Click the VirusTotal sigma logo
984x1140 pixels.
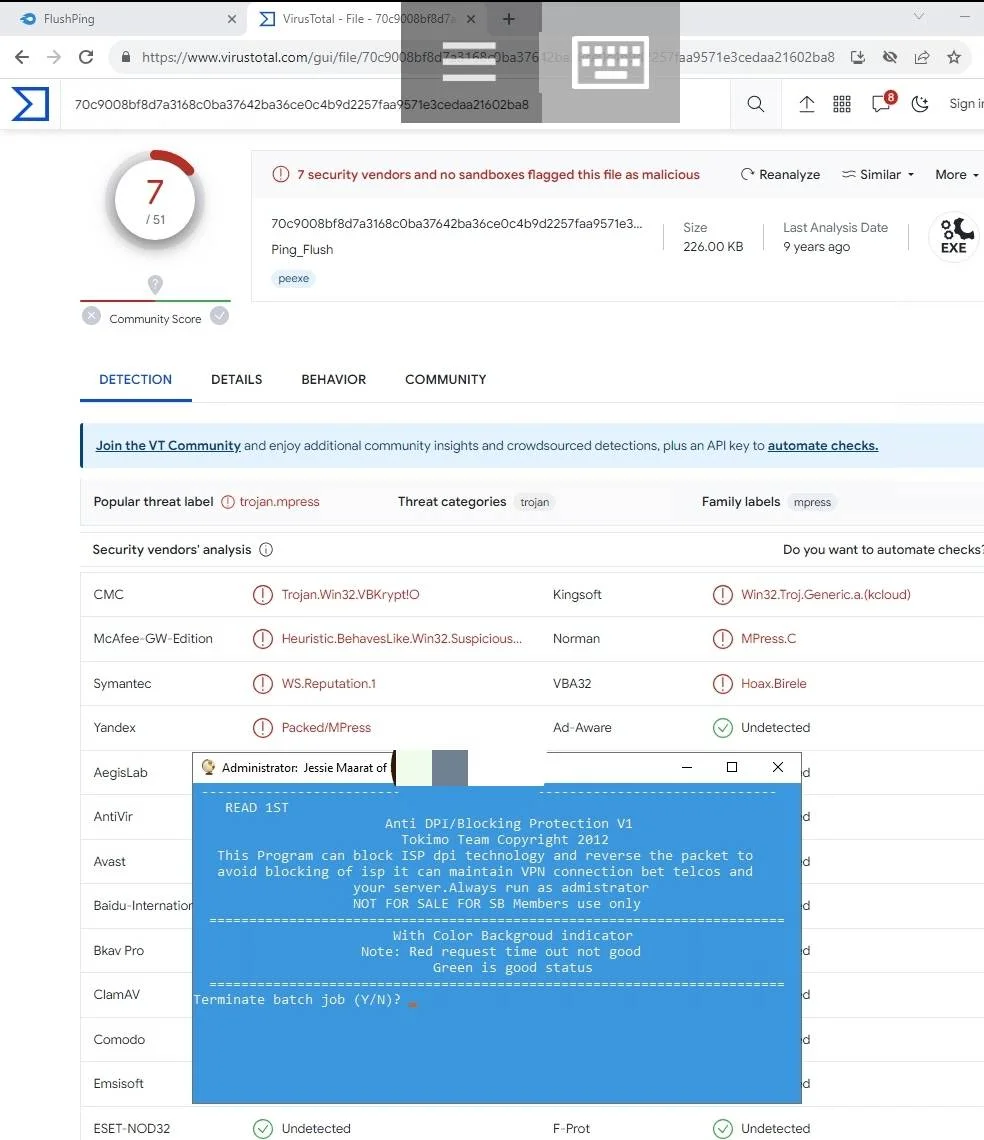coord(30,103)
